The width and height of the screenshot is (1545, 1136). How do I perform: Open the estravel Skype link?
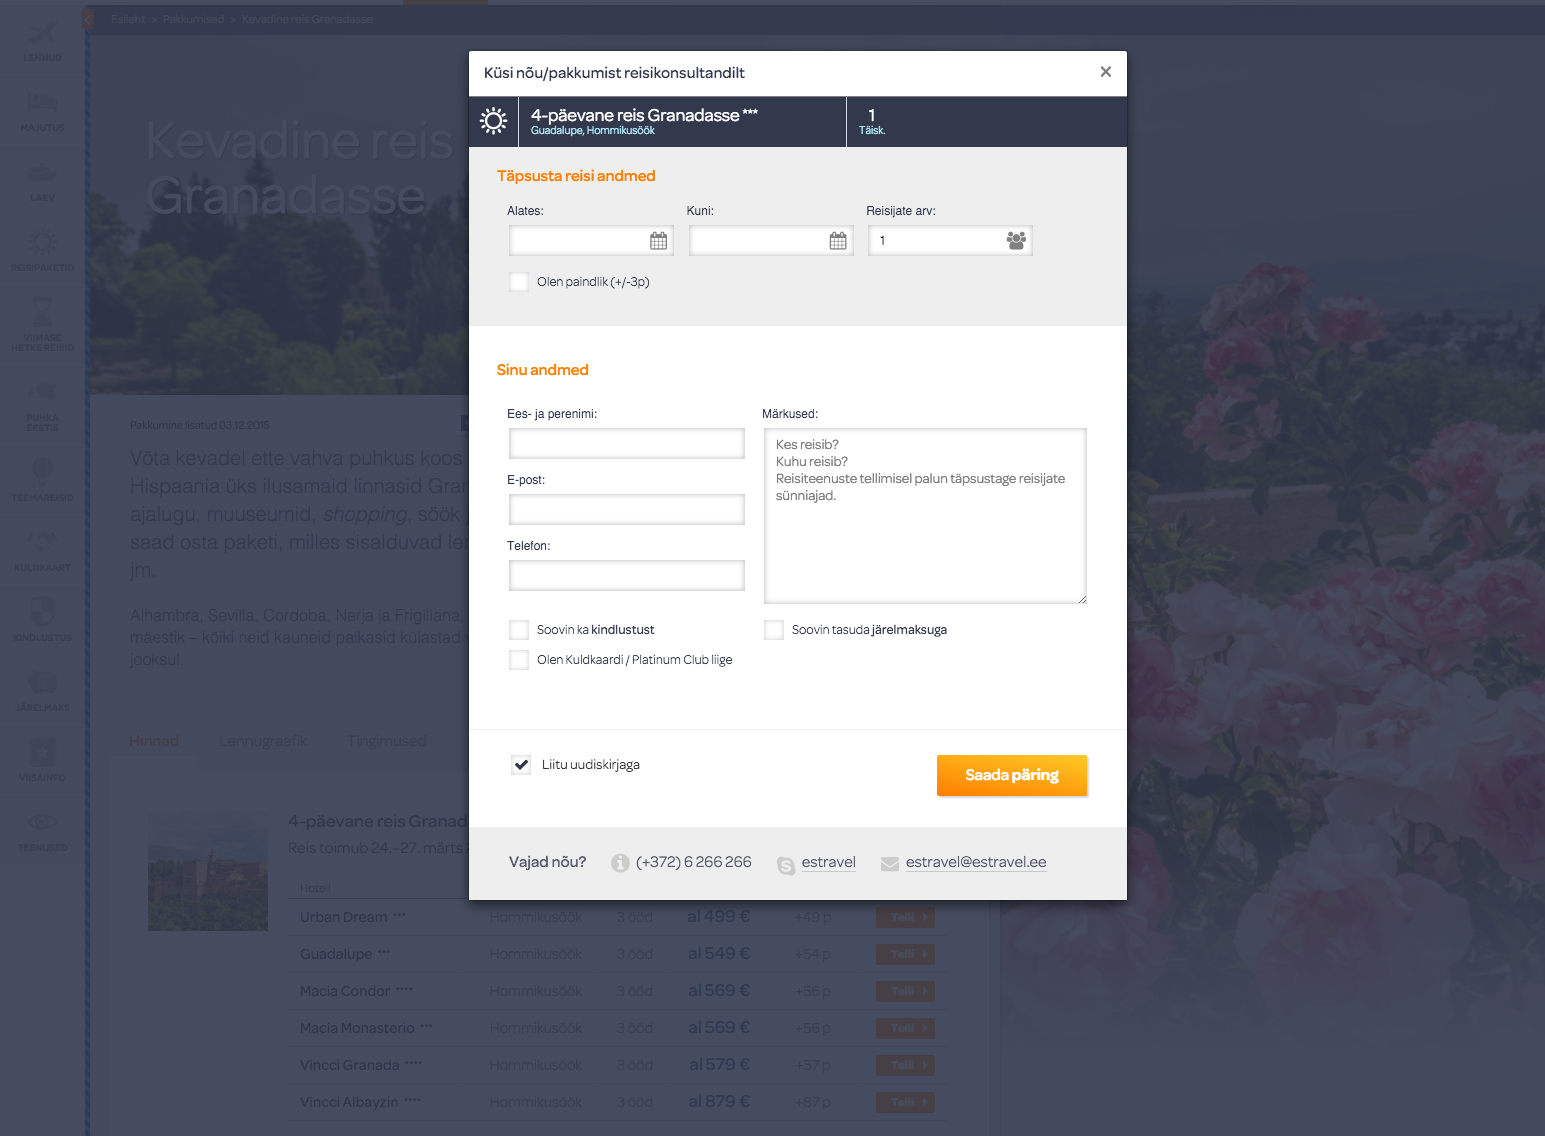[828, 862]
